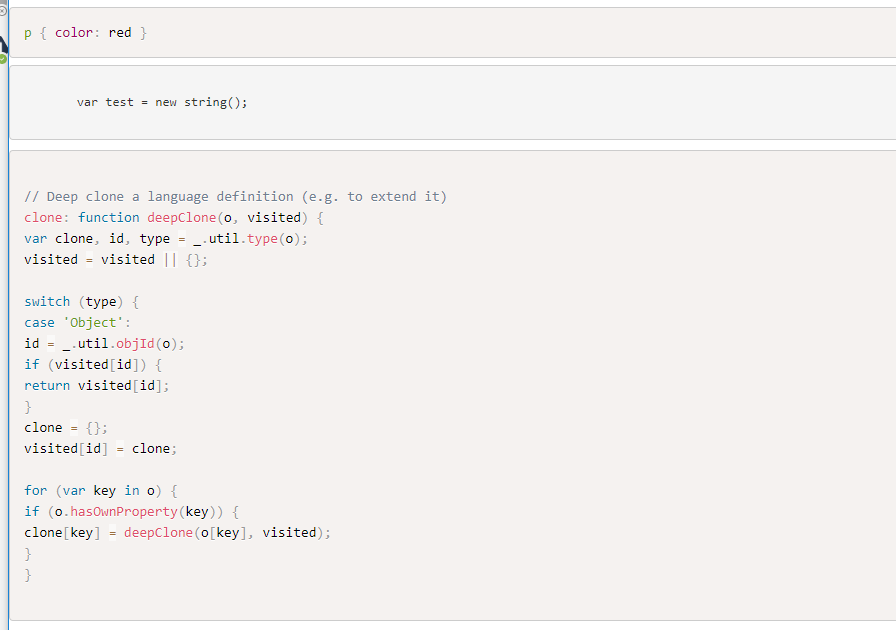
Task: Click the line 'clone = {};'
Action: click(66, 428)
